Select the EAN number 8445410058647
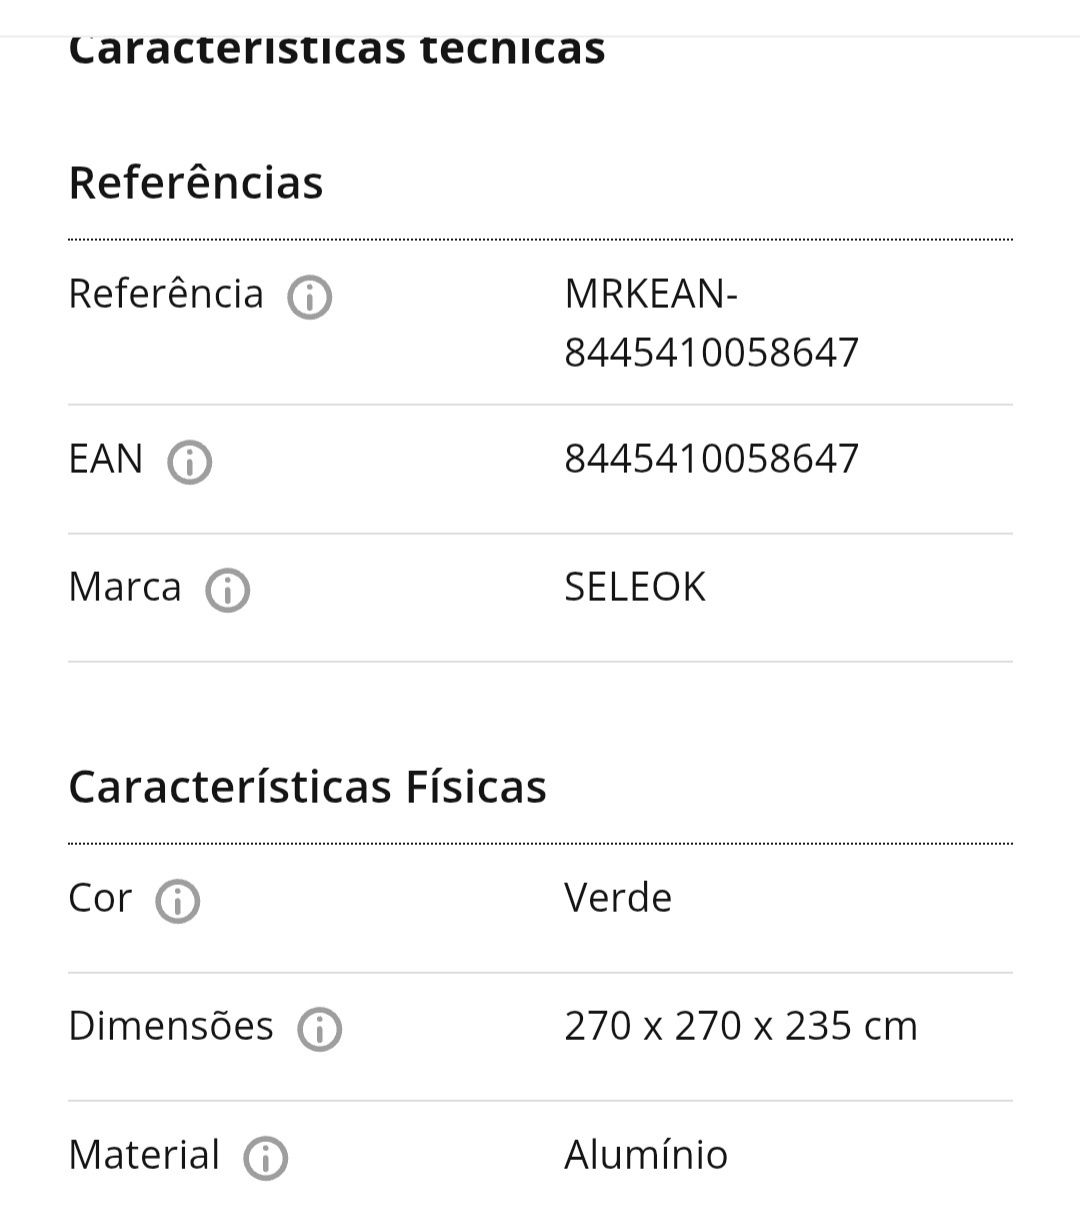 tap(712, 459)
